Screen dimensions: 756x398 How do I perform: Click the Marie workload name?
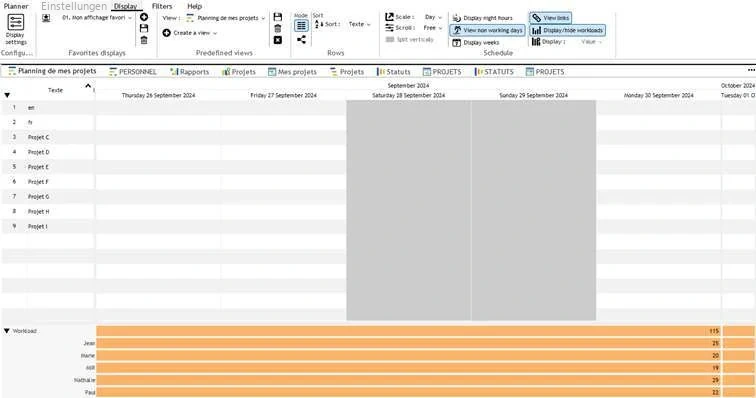click(88, 356)
